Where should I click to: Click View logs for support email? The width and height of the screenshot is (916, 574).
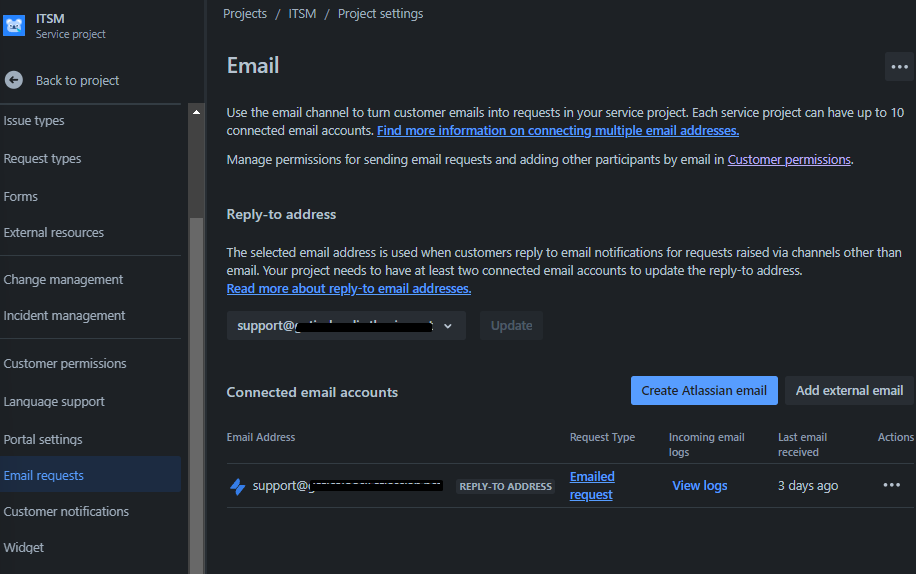coord(700,485)
